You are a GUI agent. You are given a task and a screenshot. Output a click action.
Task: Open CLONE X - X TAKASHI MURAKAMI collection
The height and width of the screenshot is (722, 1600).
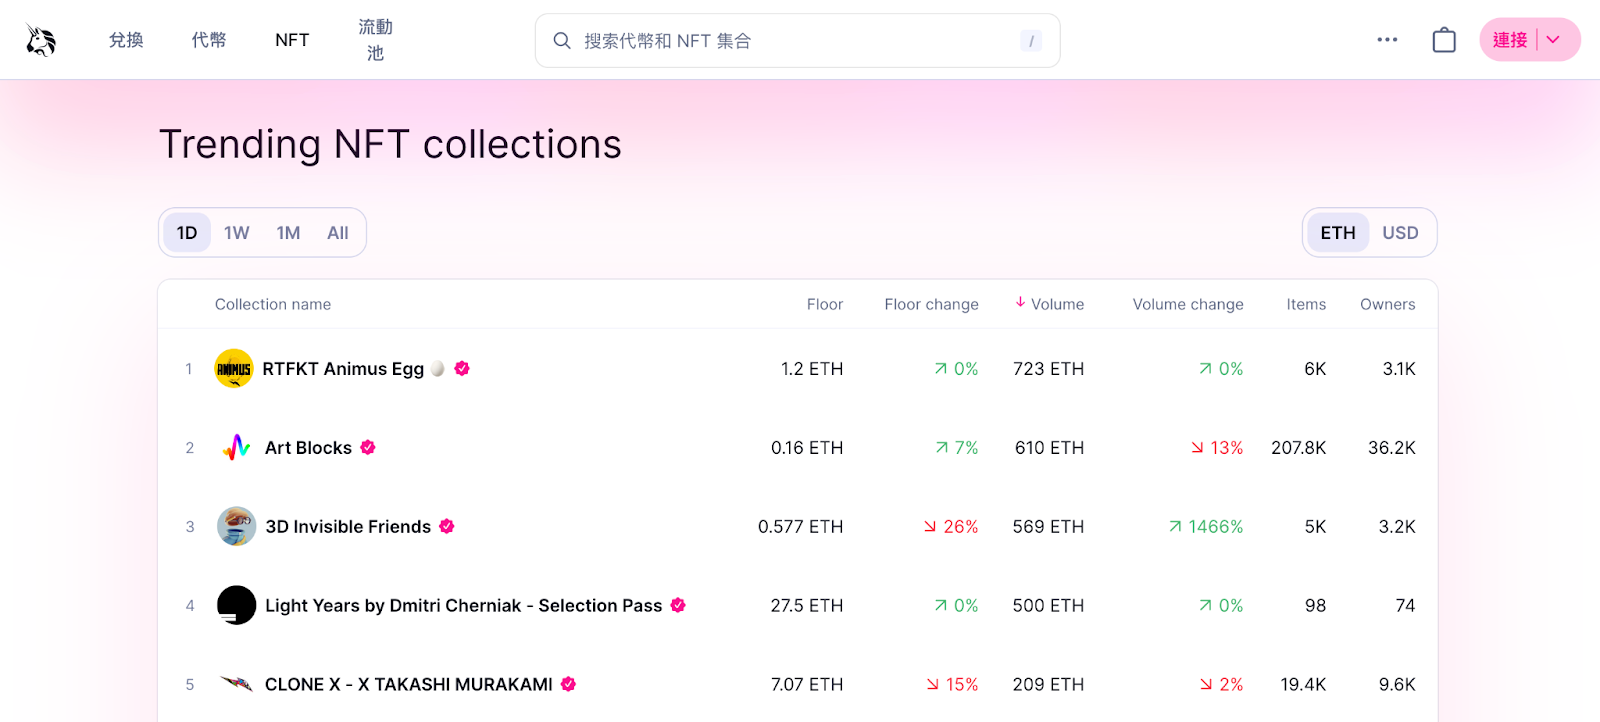408,685
